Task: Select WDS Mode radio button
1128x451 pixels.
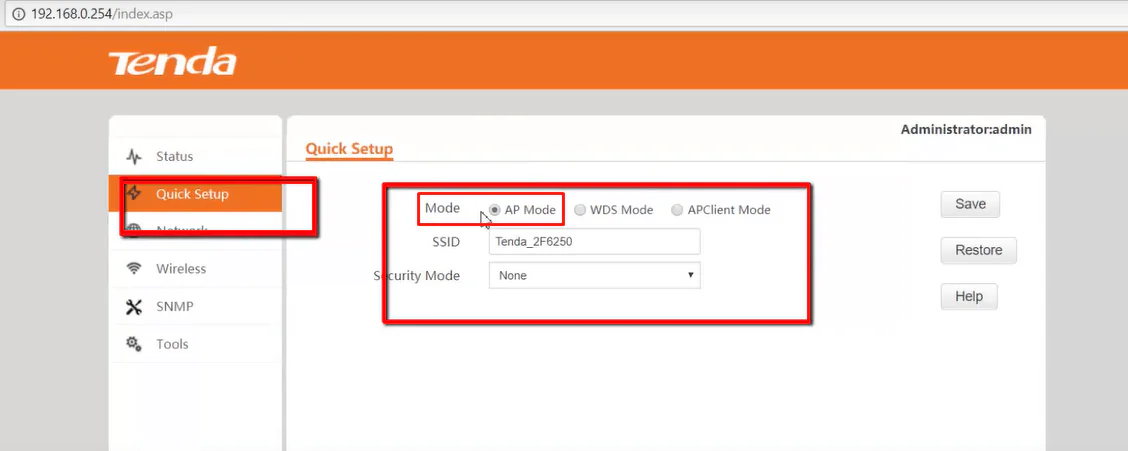Action: (x=580, y=210)
